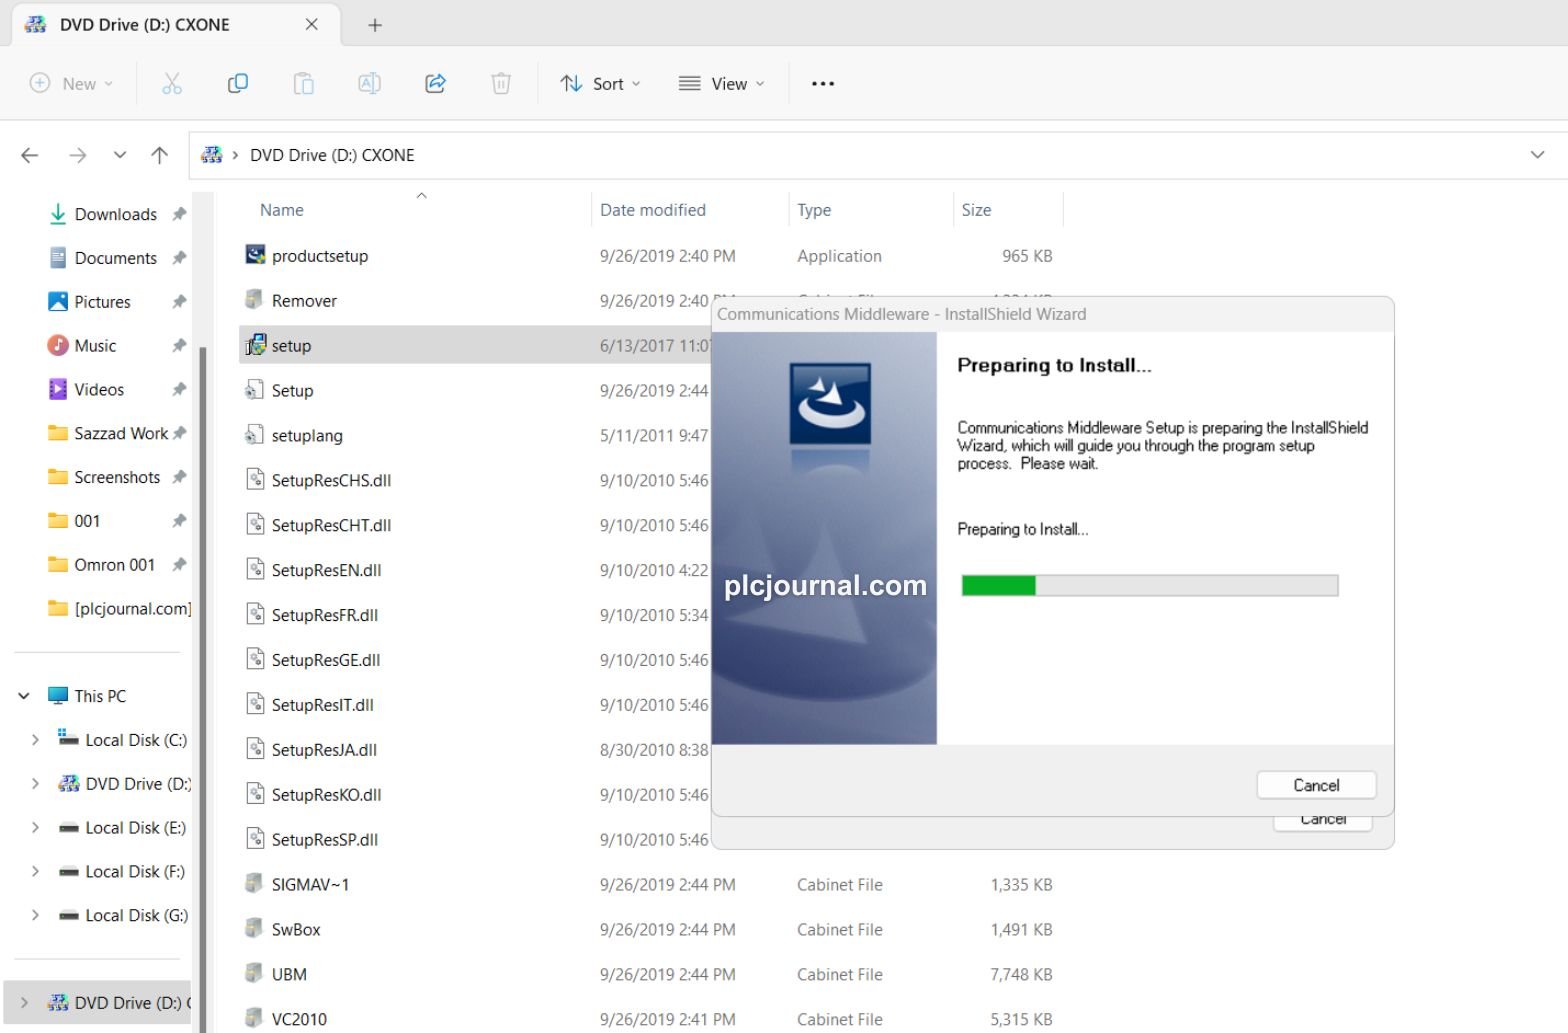1568x1033 pixels.
Task: Open Music in quick access
Action: tap(95, 346)
